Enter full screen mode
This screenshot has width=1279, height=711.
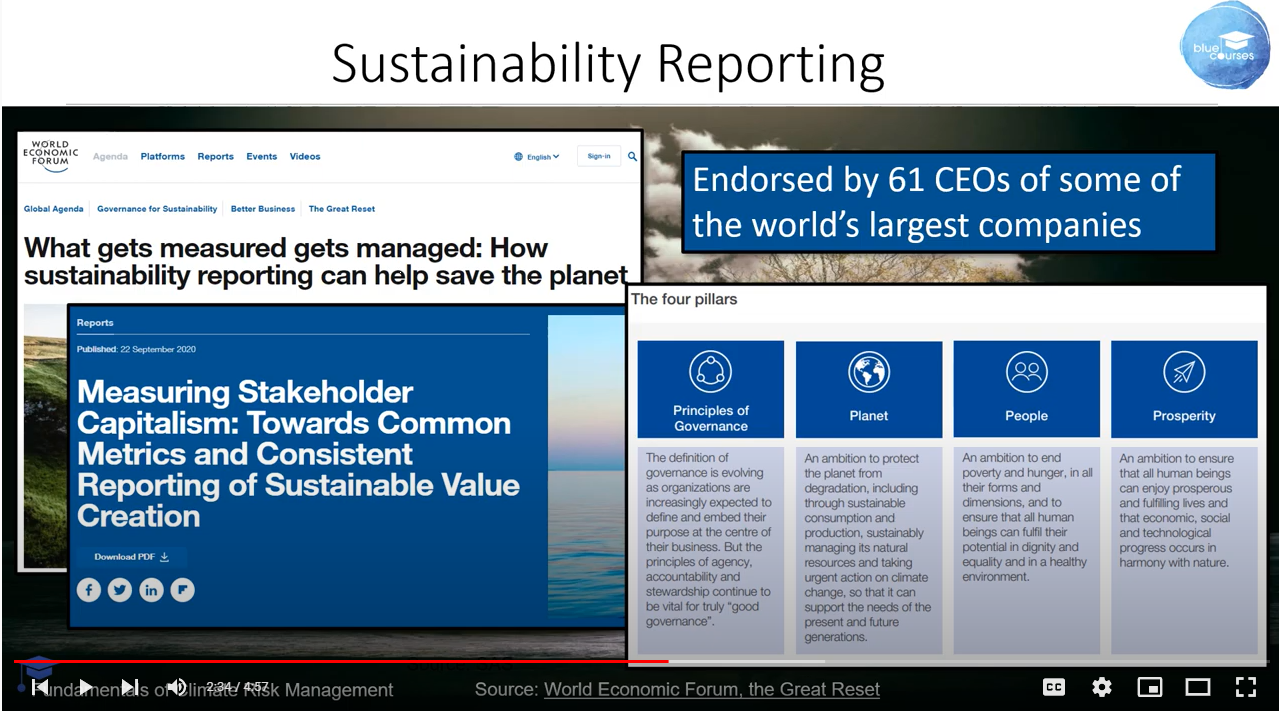click(1246, 687)
